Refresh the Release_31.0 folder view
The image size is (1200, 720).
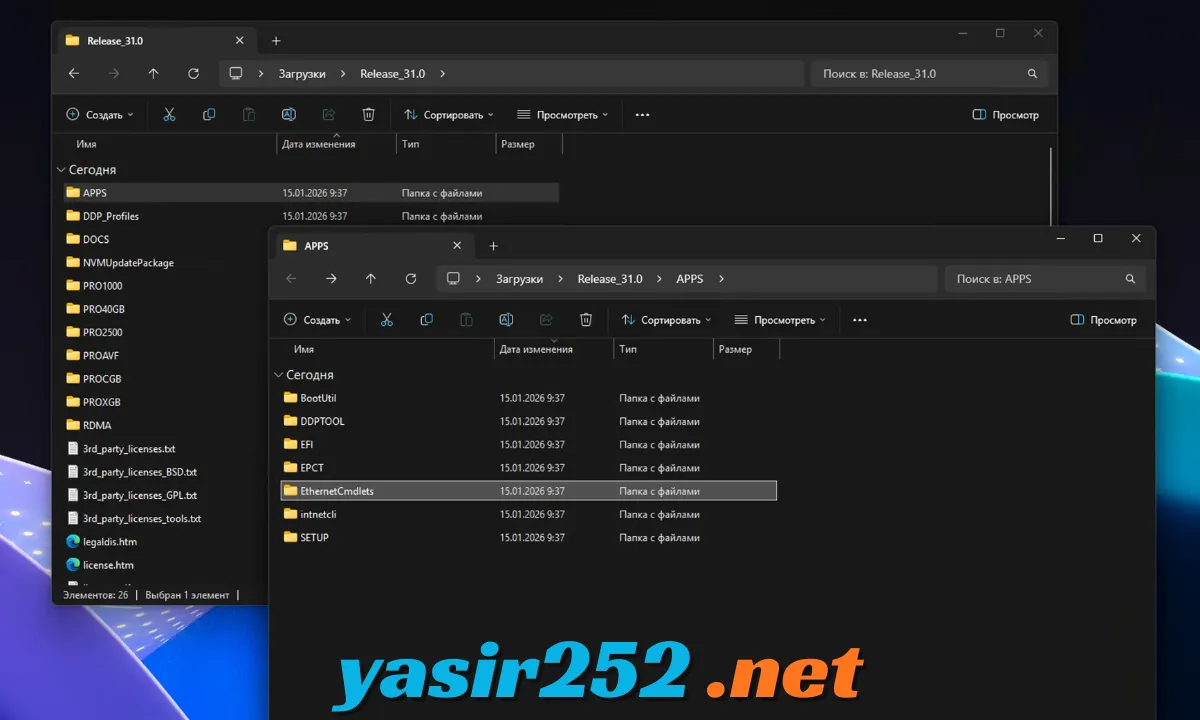pos(193,73)
